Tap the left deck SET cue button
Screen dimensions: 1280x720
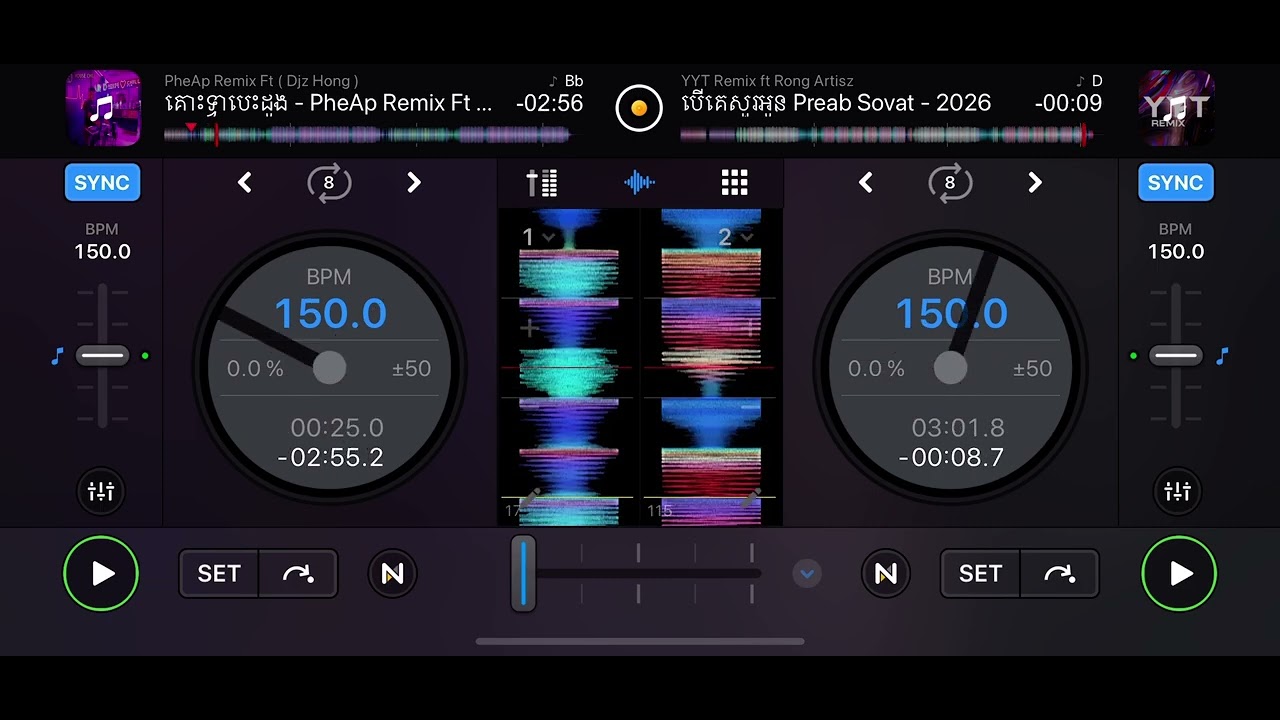[219, 573]
